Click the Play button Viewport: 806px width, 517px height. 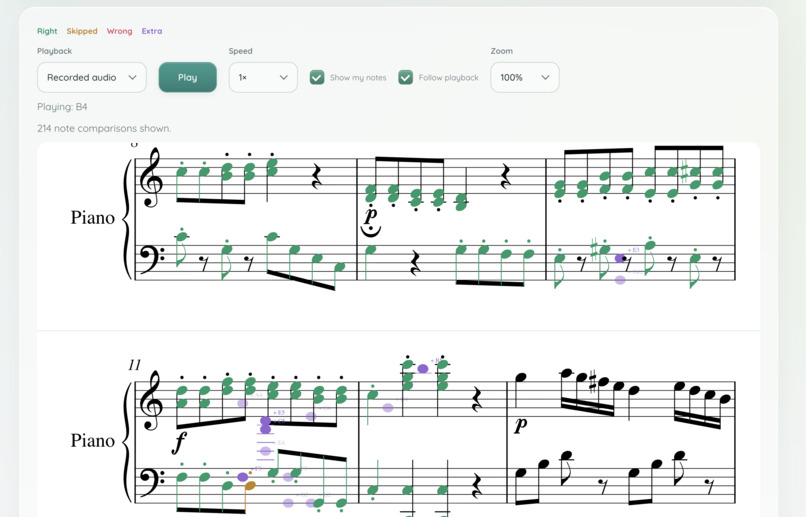[x=188, y=78]
